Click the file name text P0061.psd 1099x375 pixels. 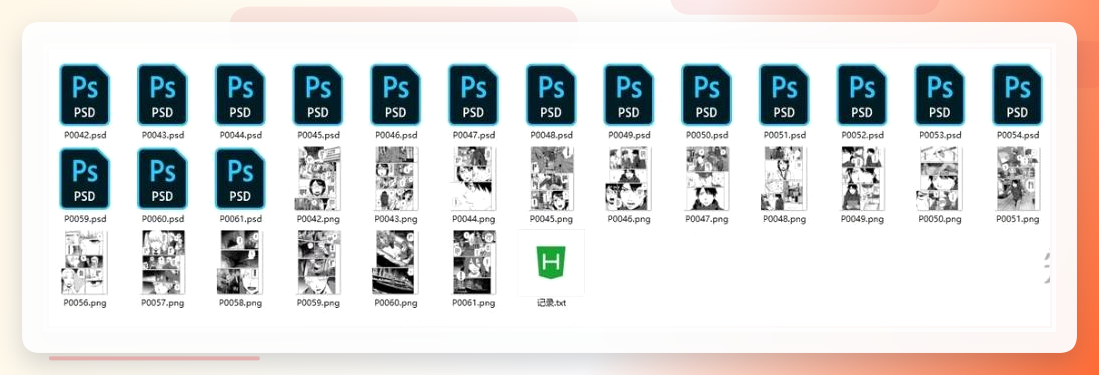240,219
